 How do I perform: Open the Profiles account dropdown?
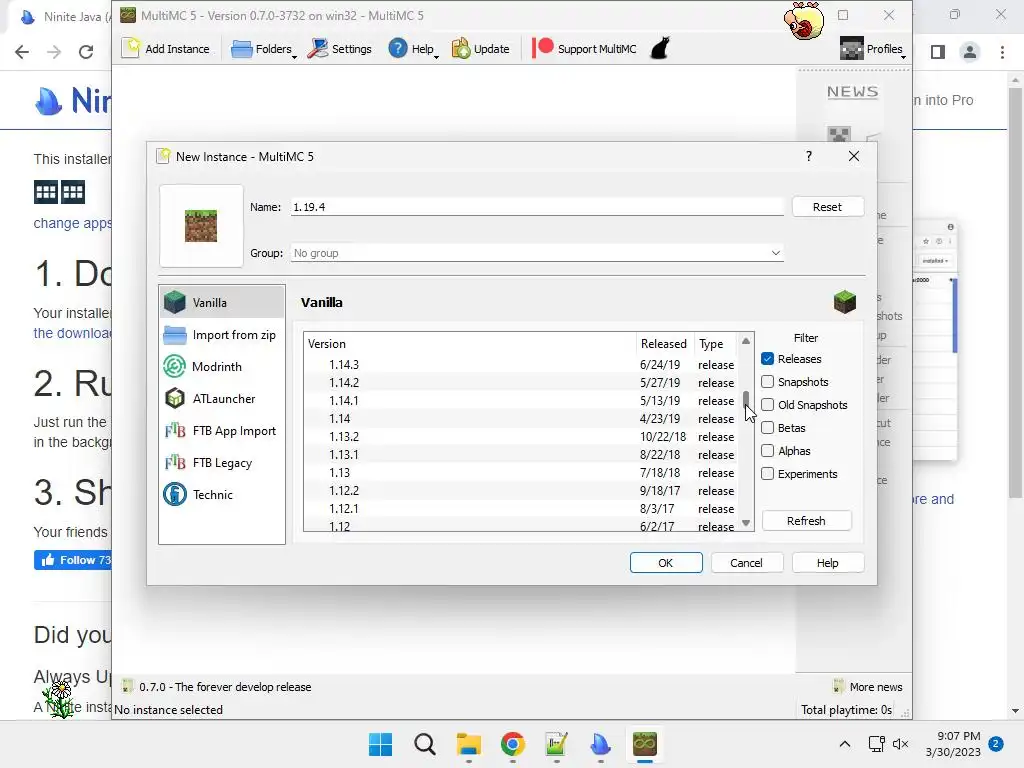tap(872, 48)
